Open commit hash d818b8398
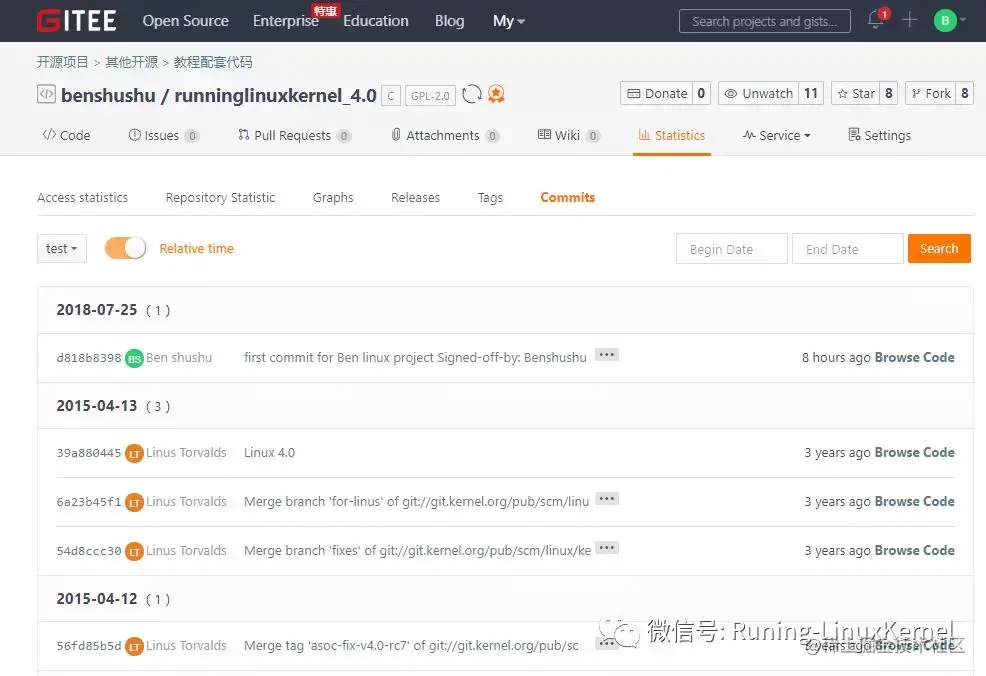Image resolution: width=986 pixels, height=676 pixels. 89,358
